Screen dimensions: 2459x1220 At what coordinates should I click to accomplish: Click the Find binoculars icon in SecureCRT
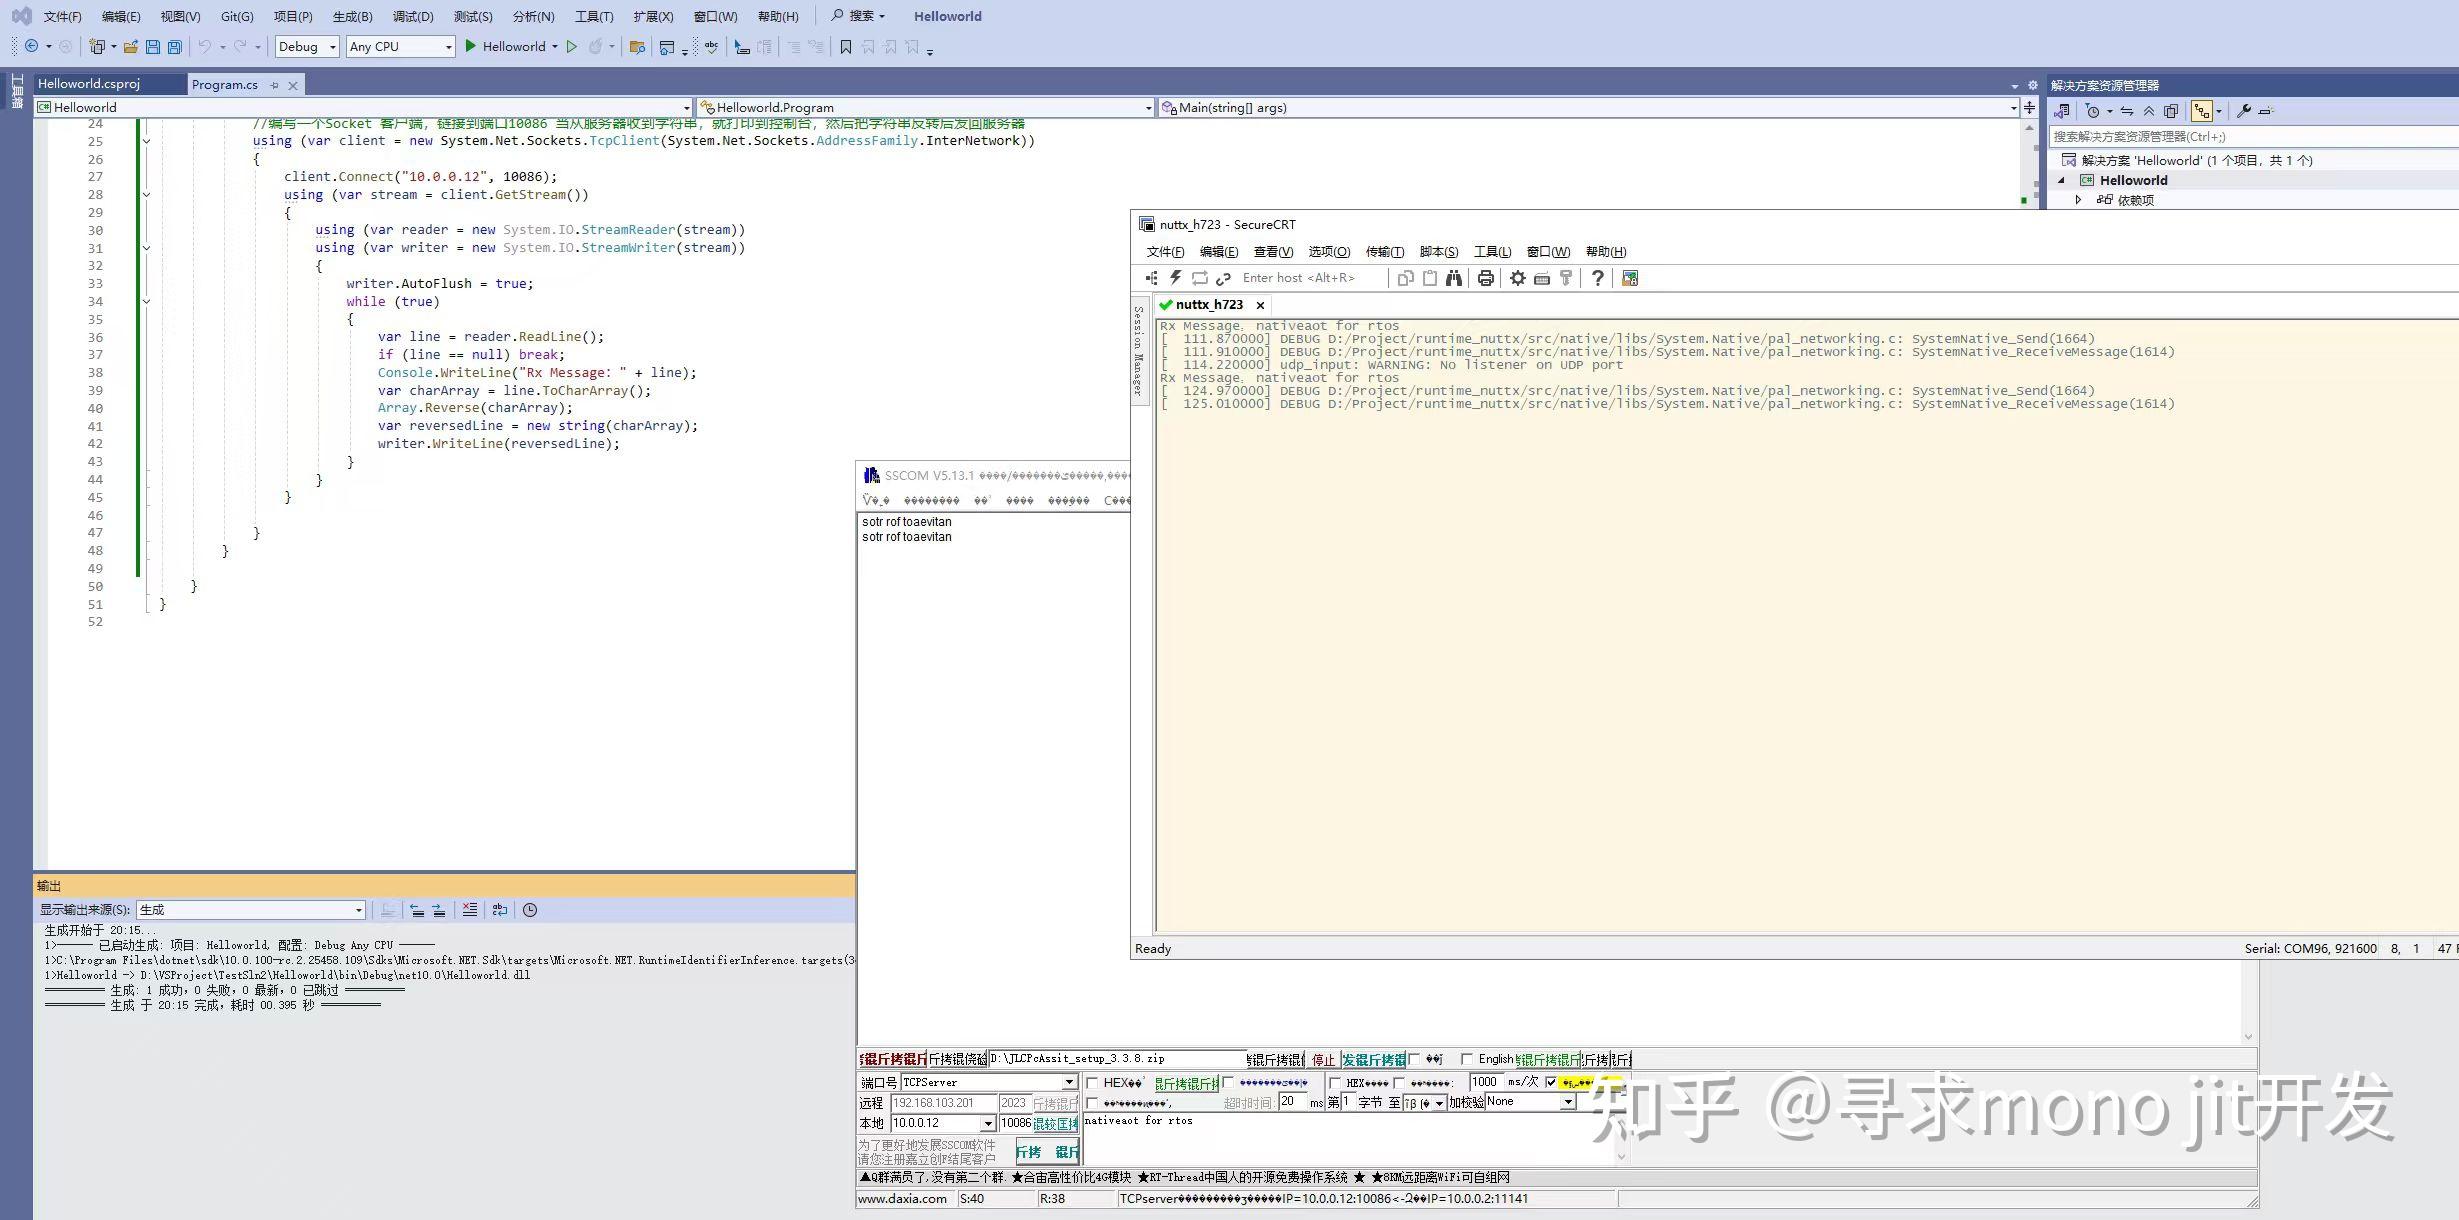click(x=1455, y=279)
